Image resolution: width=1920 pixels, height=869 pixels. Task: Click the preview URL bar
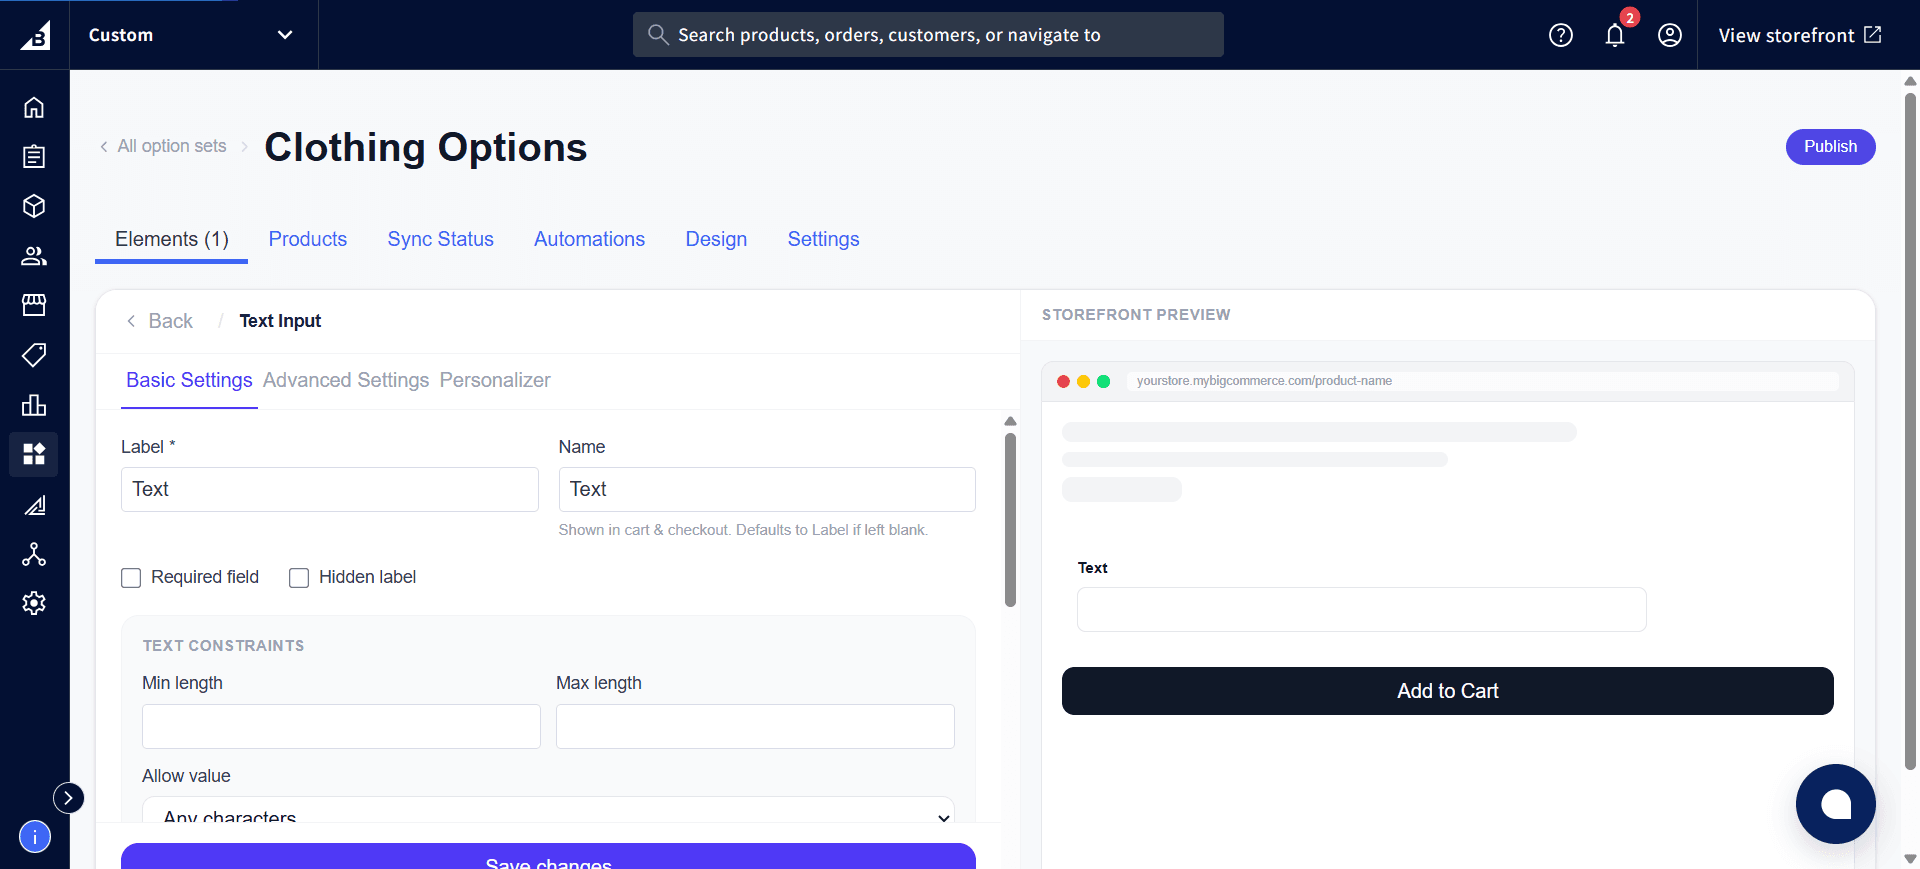(1482, 381)
